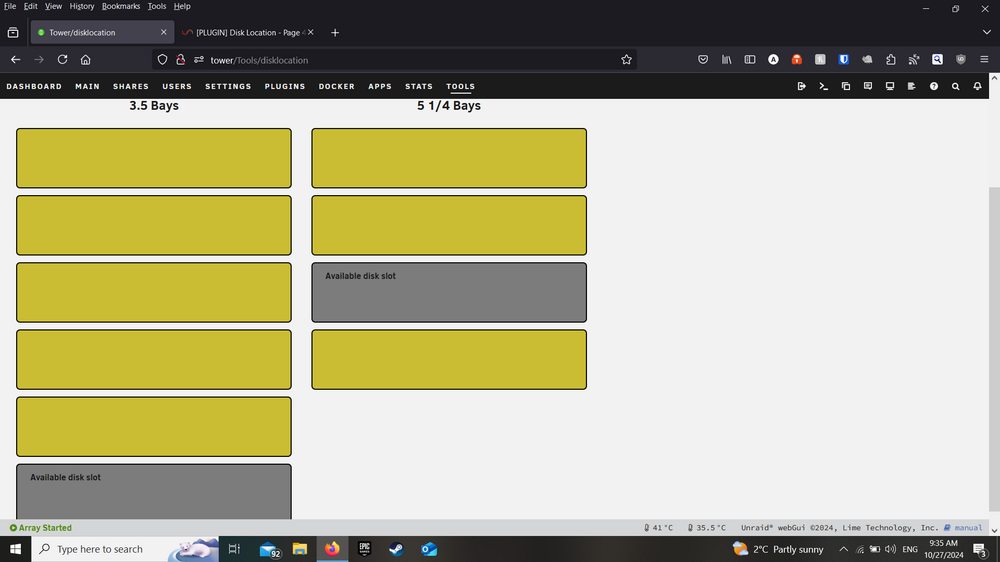The width and height of the screenshot is (1000, 562).
Task: Open Epic Games launcher from the taskbar
Action: 364,549
